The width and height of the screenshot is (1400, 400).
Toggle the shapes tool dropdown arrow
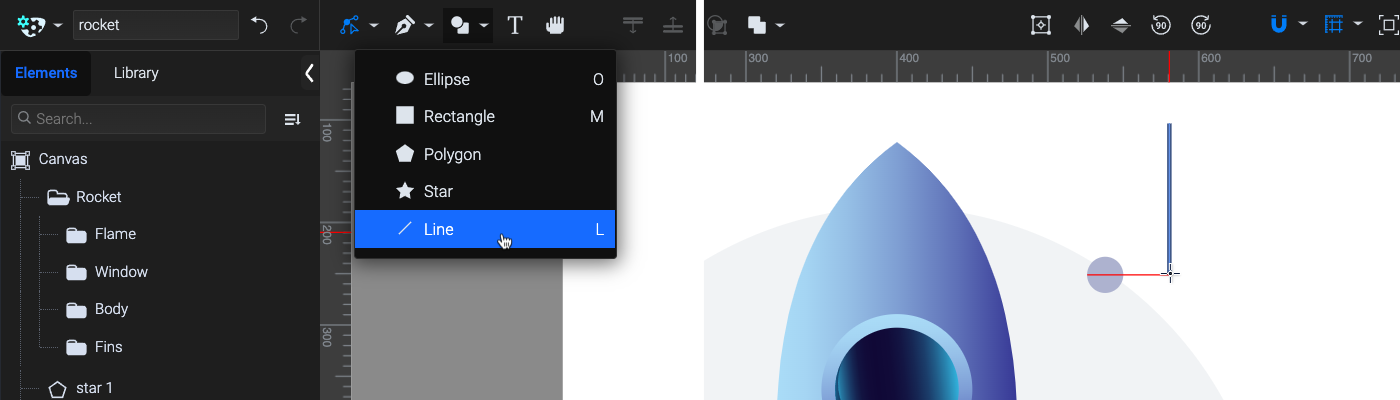click(484, 26)
